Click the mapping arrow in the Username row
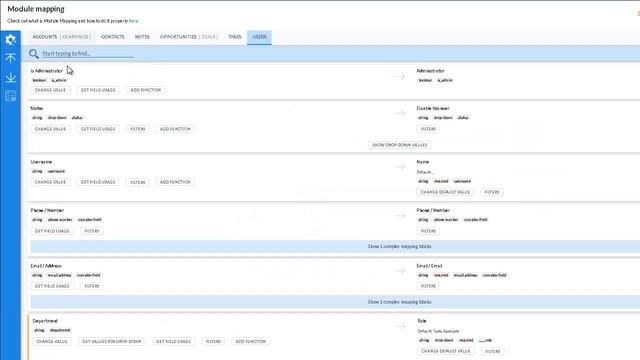Viewport: 640px width, 360px height. [x=400, y=167]
